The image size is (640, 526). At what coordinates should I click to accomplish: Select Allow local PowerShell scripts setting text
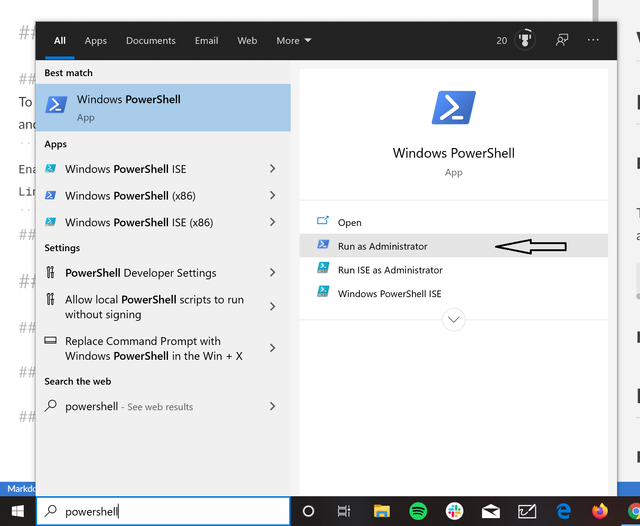click(x=154, y=307)
